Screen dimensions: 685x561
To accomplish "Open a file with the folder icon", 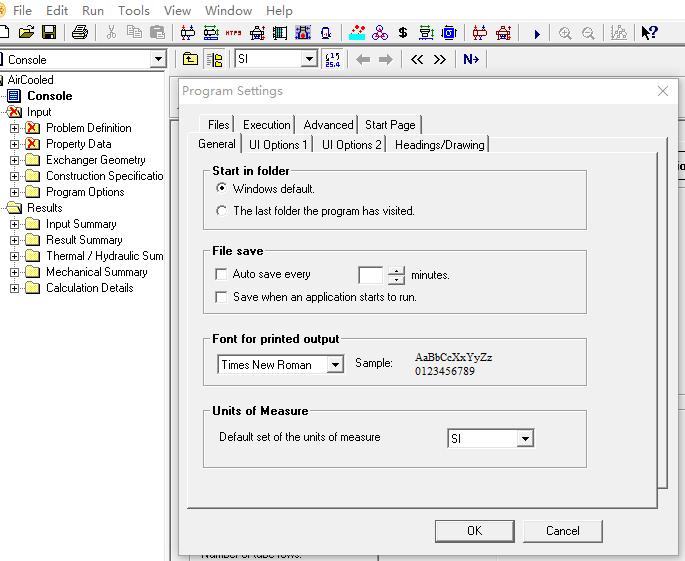I will [x=26, y=32].
